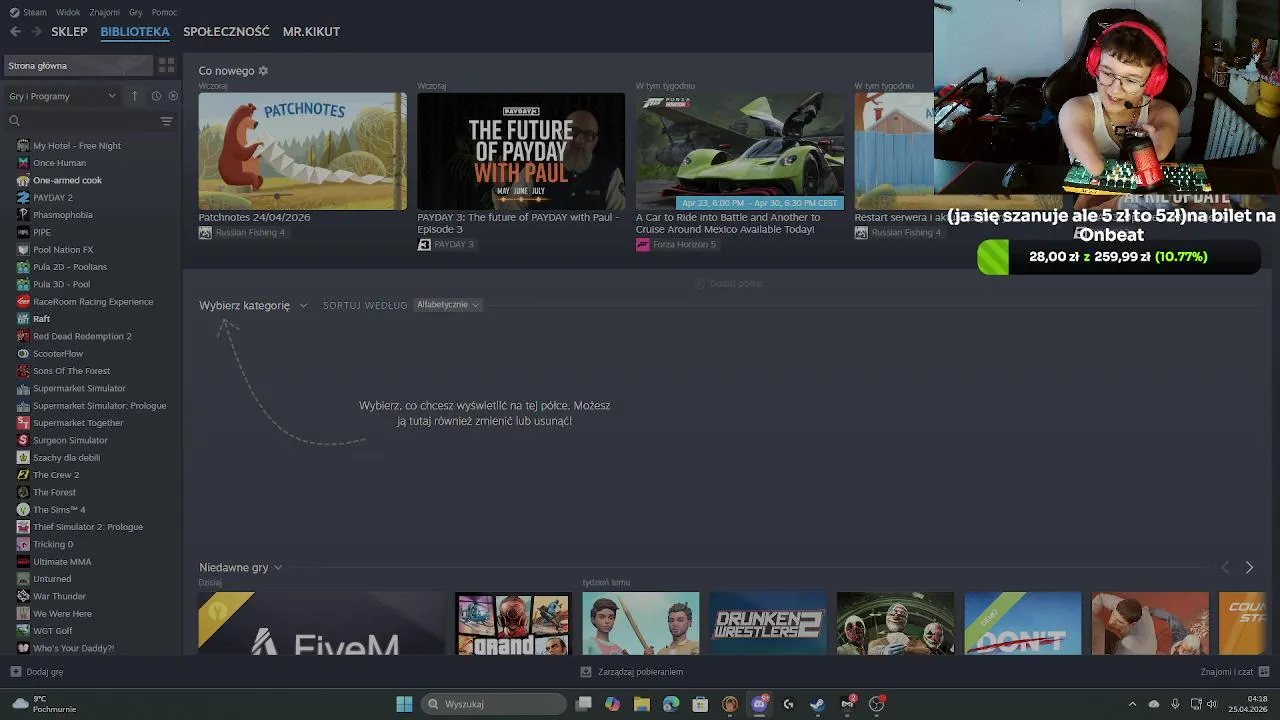Go back with the navigation left arrow

(15, 32)
